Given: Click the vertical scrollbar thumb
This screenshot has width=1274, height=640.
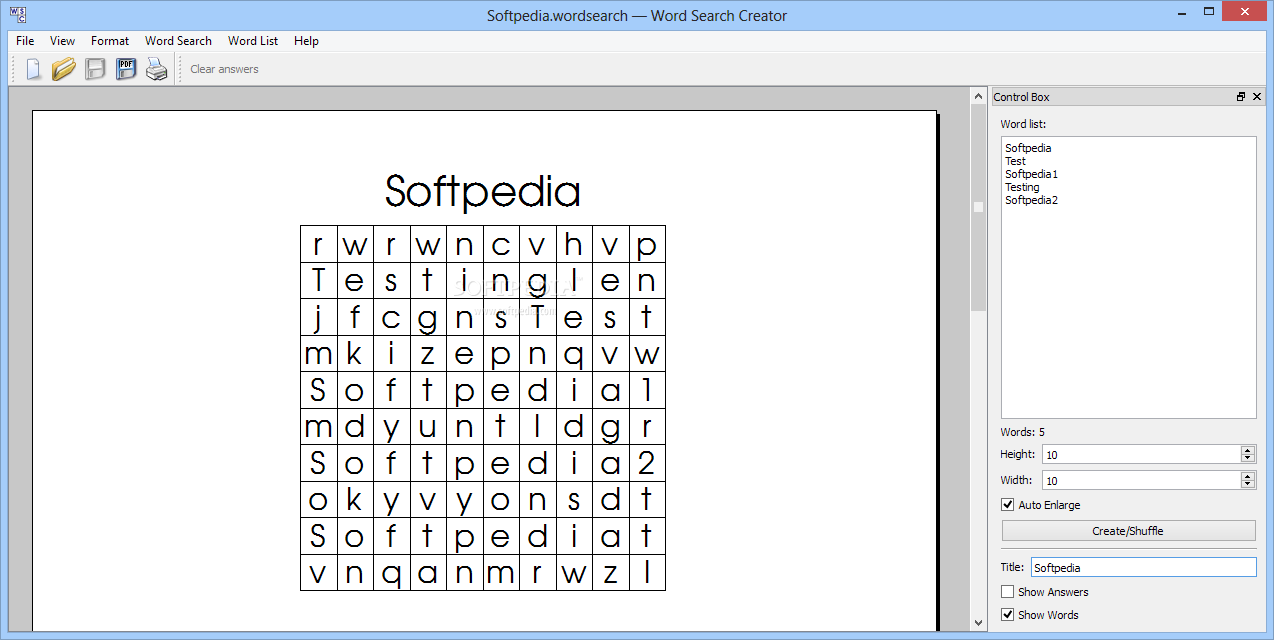Looking at the screenshot, I should (x=978, y=207).
